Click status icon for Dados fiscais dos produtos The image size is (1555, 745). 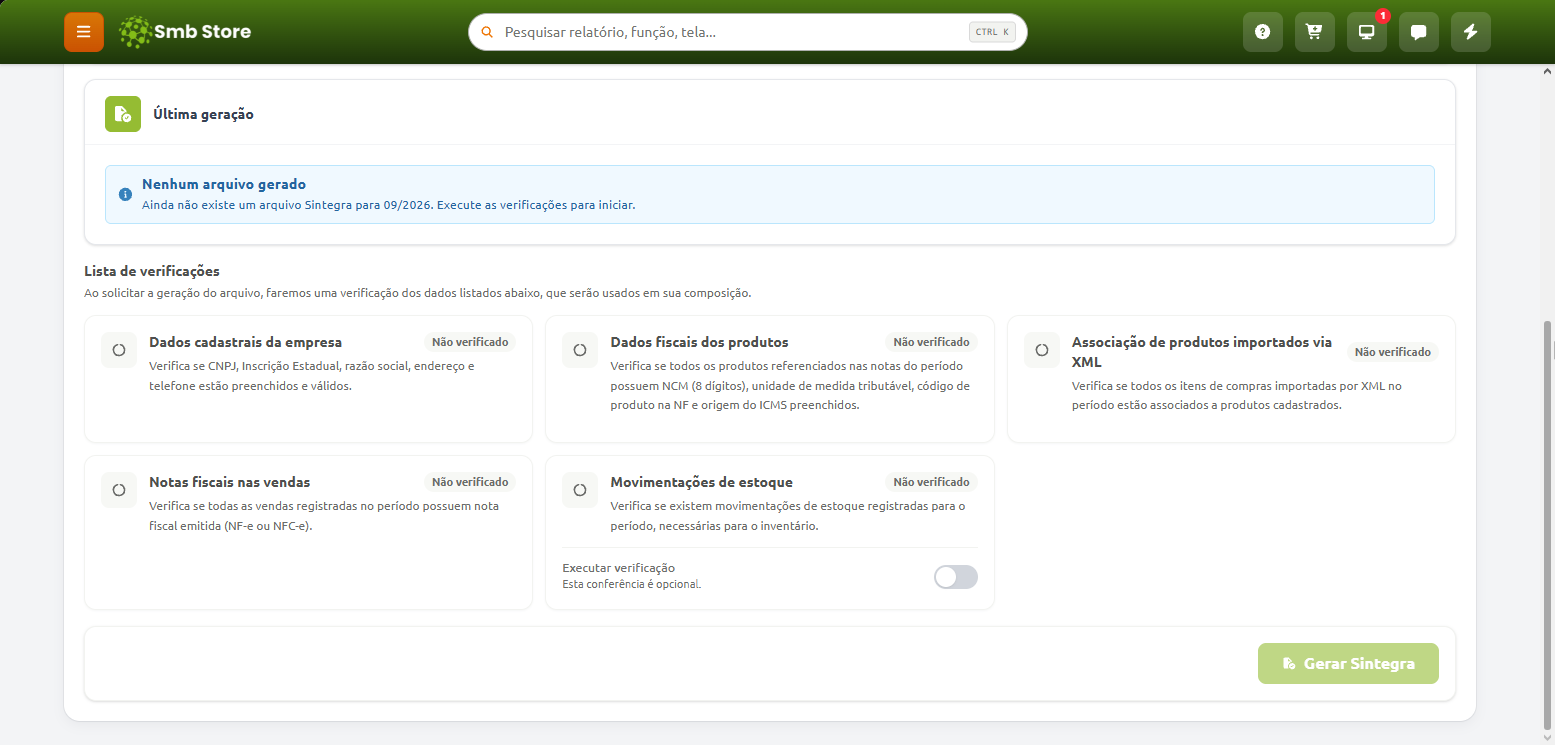tap(580, 350)
